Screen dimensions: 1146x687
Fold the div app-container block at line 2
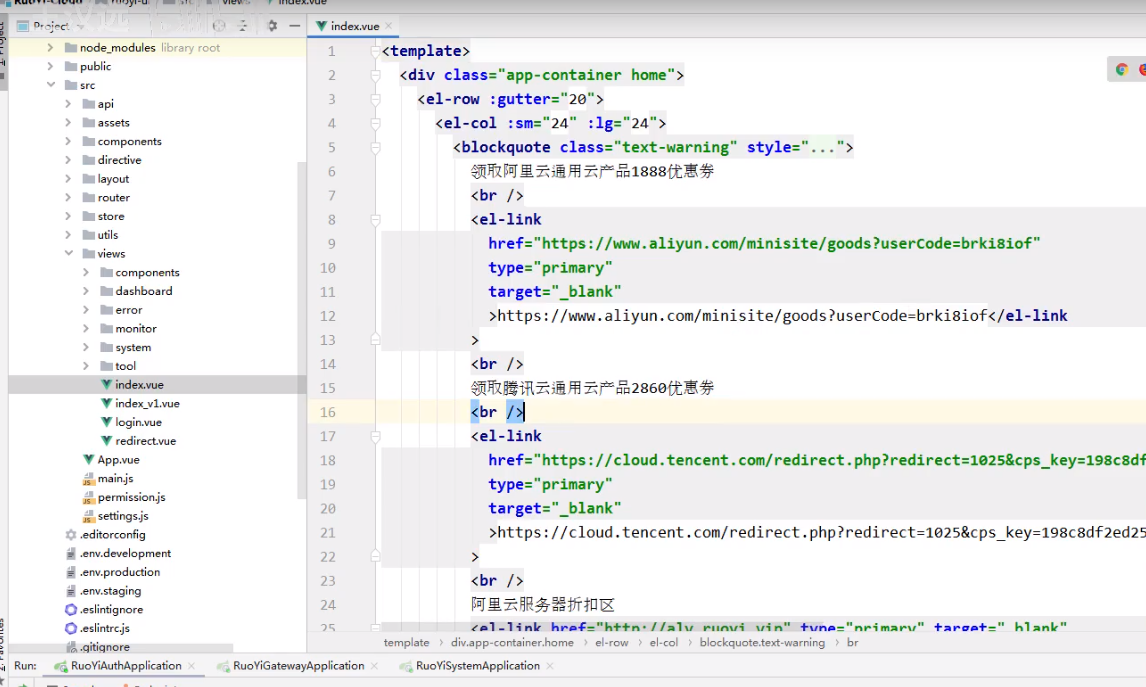coord(375,75)
